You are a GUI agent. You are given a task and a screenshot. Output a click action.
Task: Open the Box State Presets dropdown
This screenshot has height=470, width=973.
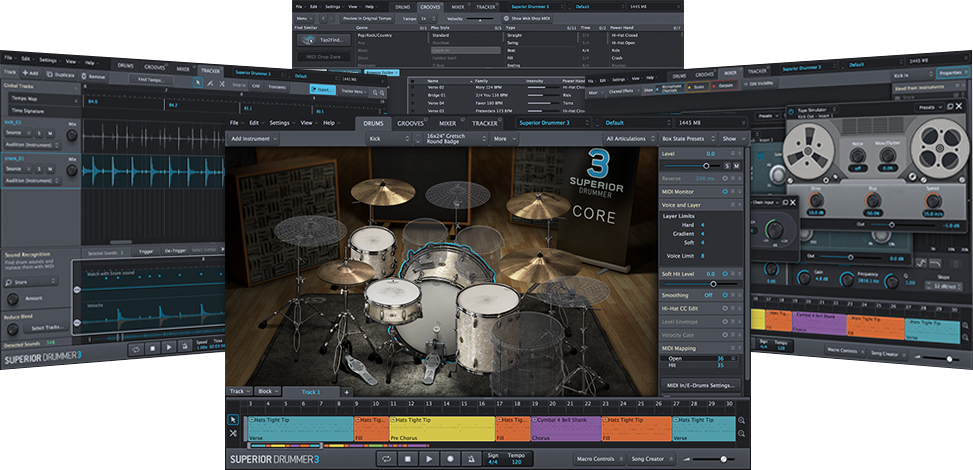pos(688,138)
